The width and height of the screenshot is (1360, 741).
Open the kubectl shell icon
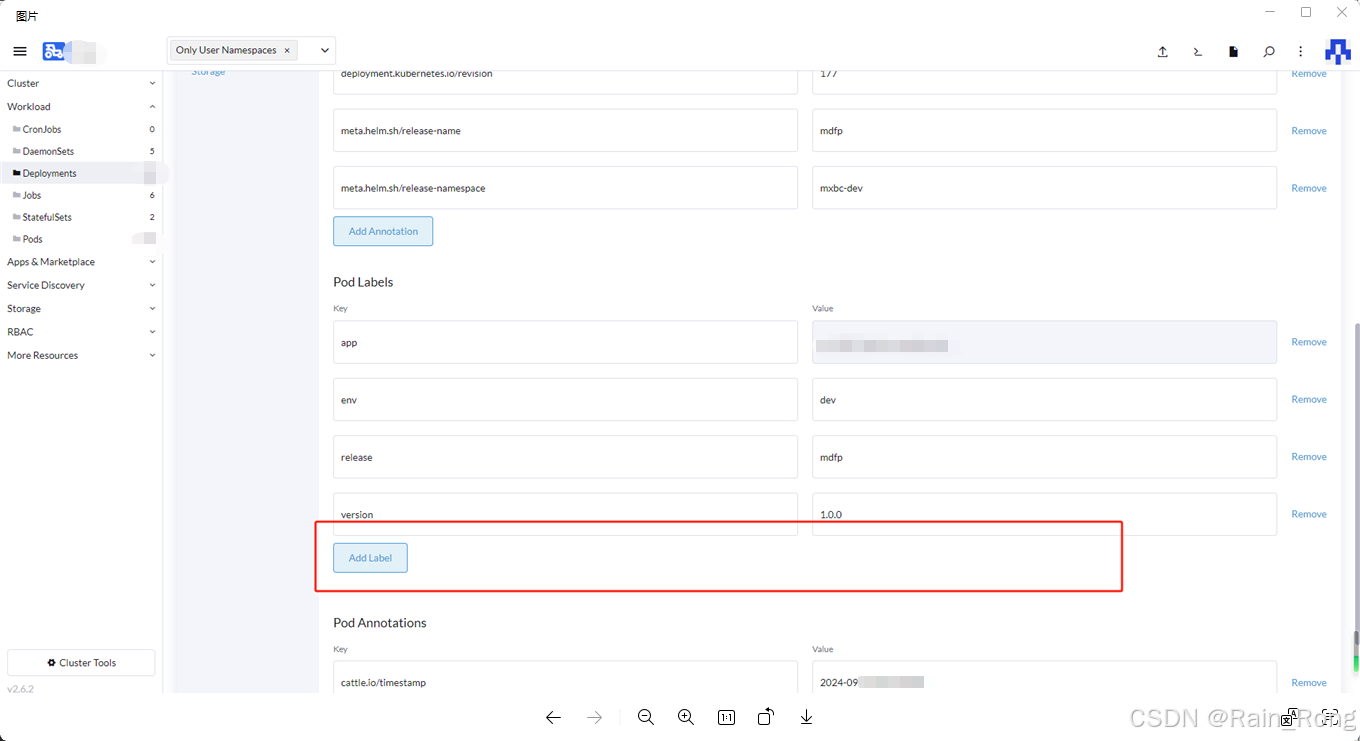click(1197, 51)
